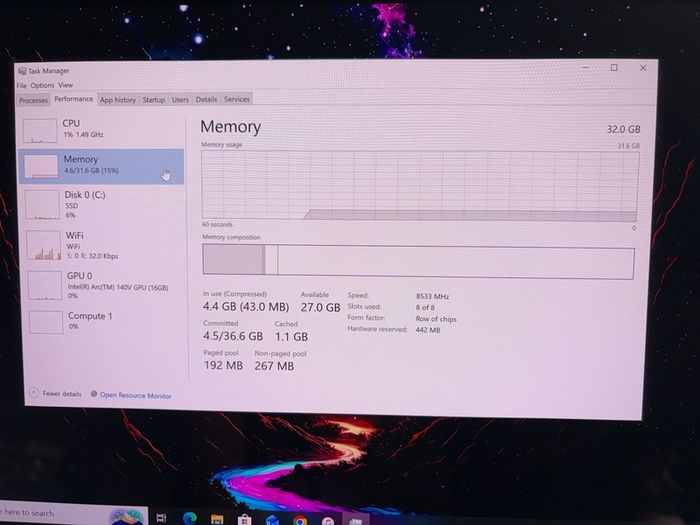
Task: Select GPU 0 Intel Arc entry
Action: (105, 285)
